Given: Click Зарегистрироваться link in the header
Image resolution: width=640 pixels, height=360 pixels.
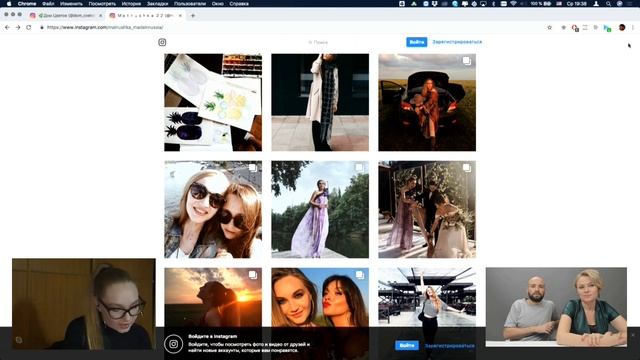Looking at the screenshot, I should point(457,42).
